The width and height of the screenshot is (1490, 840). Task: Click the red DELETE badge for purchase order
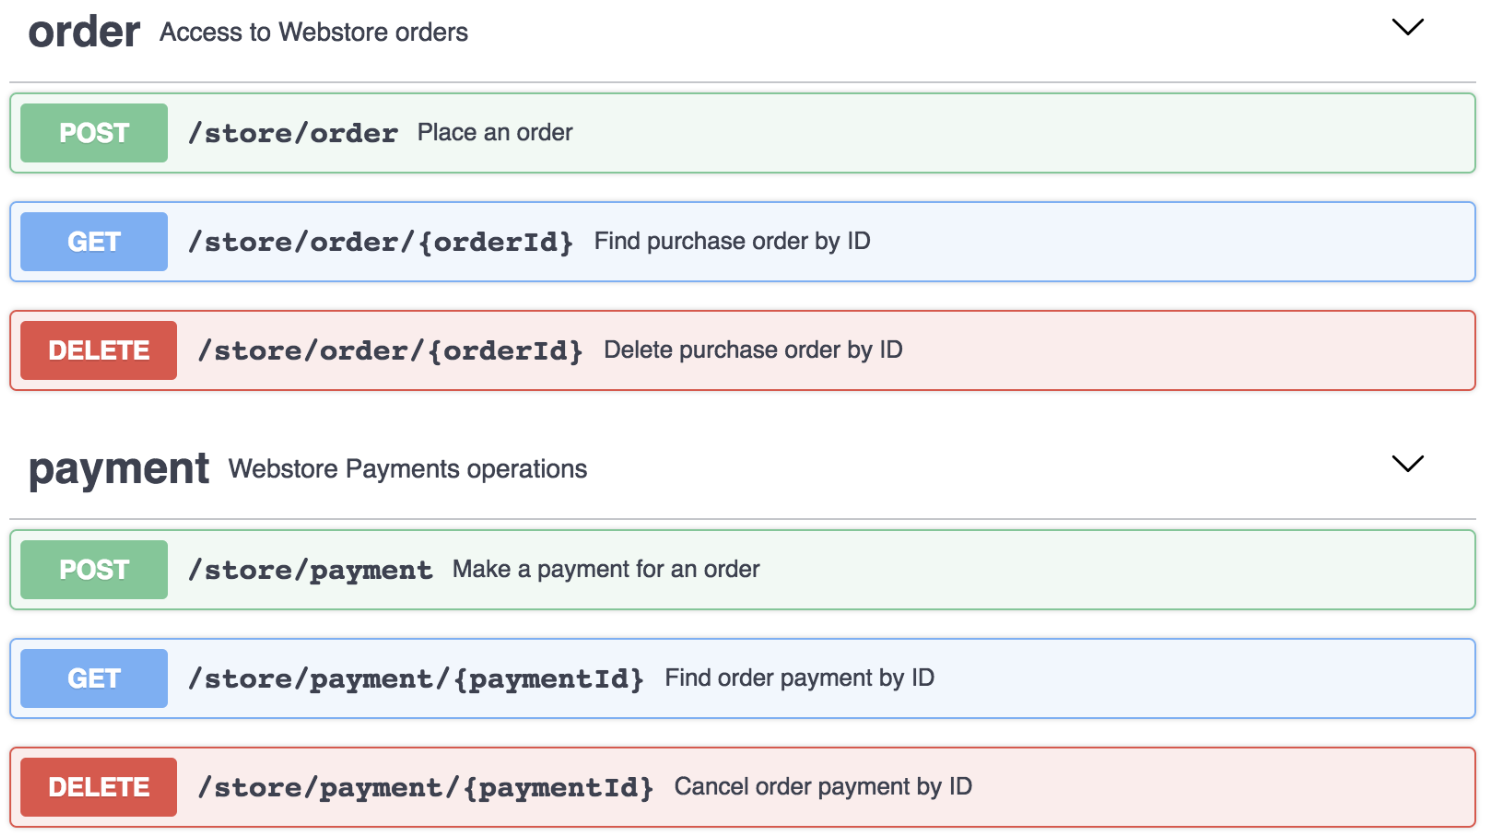point(99,351)
